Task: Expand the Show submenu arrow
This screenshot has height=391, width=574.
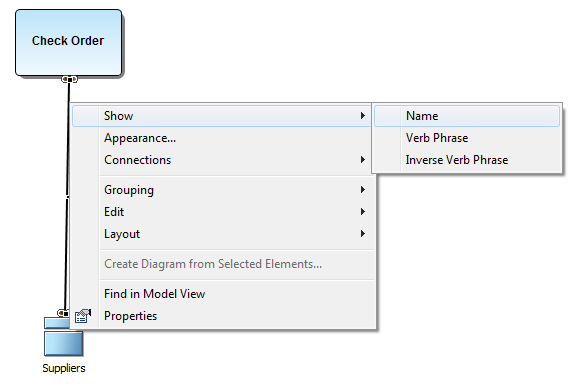Action: [363, 116]
